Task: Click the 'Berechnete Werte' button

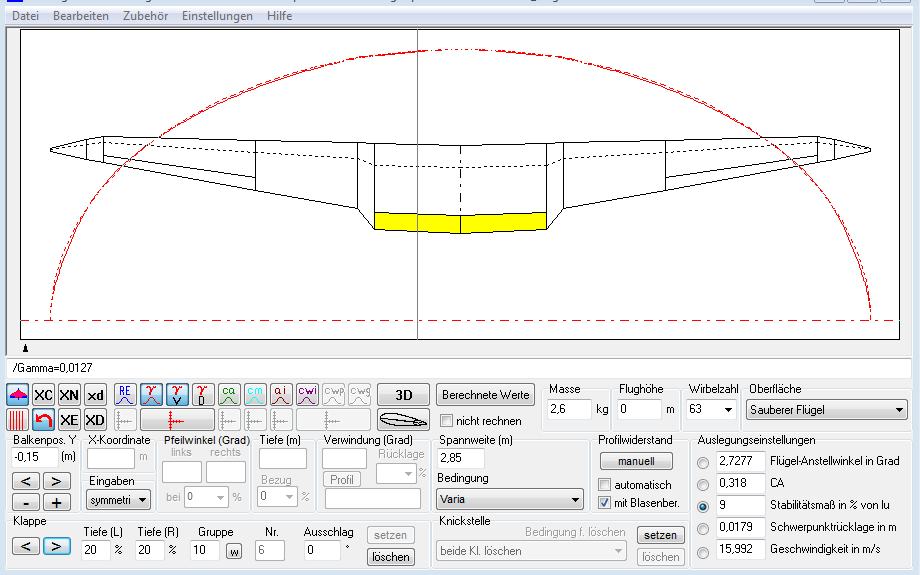Action: tap(487, 395)
